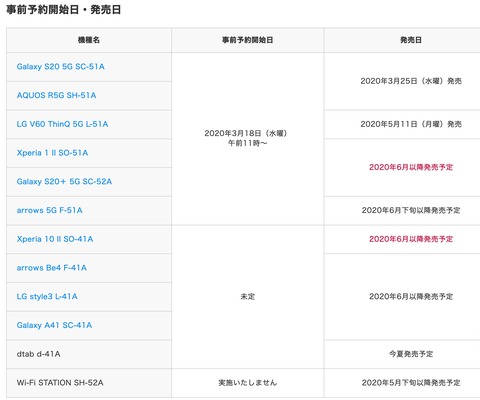Click the Wi-Fi STATION SH-52A row text
Viewport: 480px width, 400px height.
pyautogui.click(x=60, y=383)
